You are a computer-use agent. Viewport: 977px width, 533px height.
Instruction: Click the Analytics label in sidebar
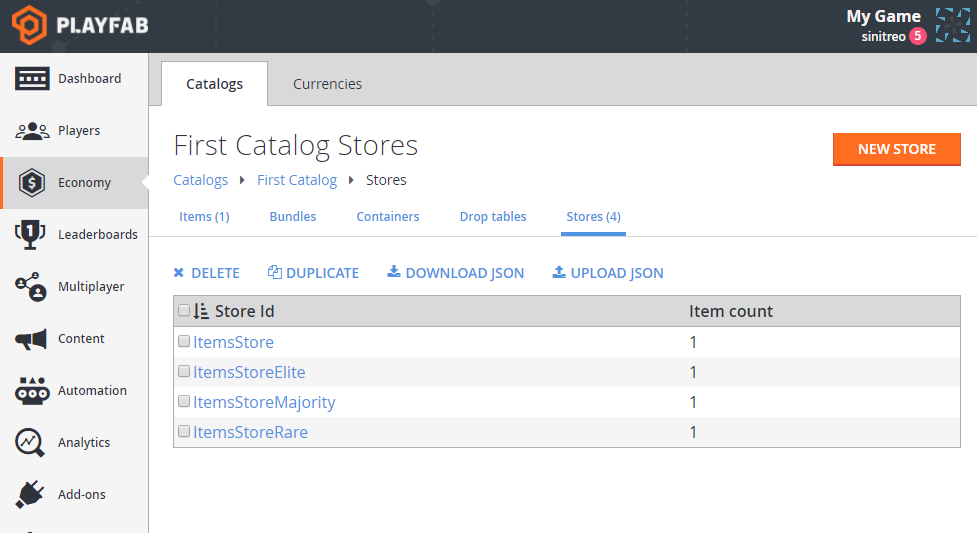point(84,443)
